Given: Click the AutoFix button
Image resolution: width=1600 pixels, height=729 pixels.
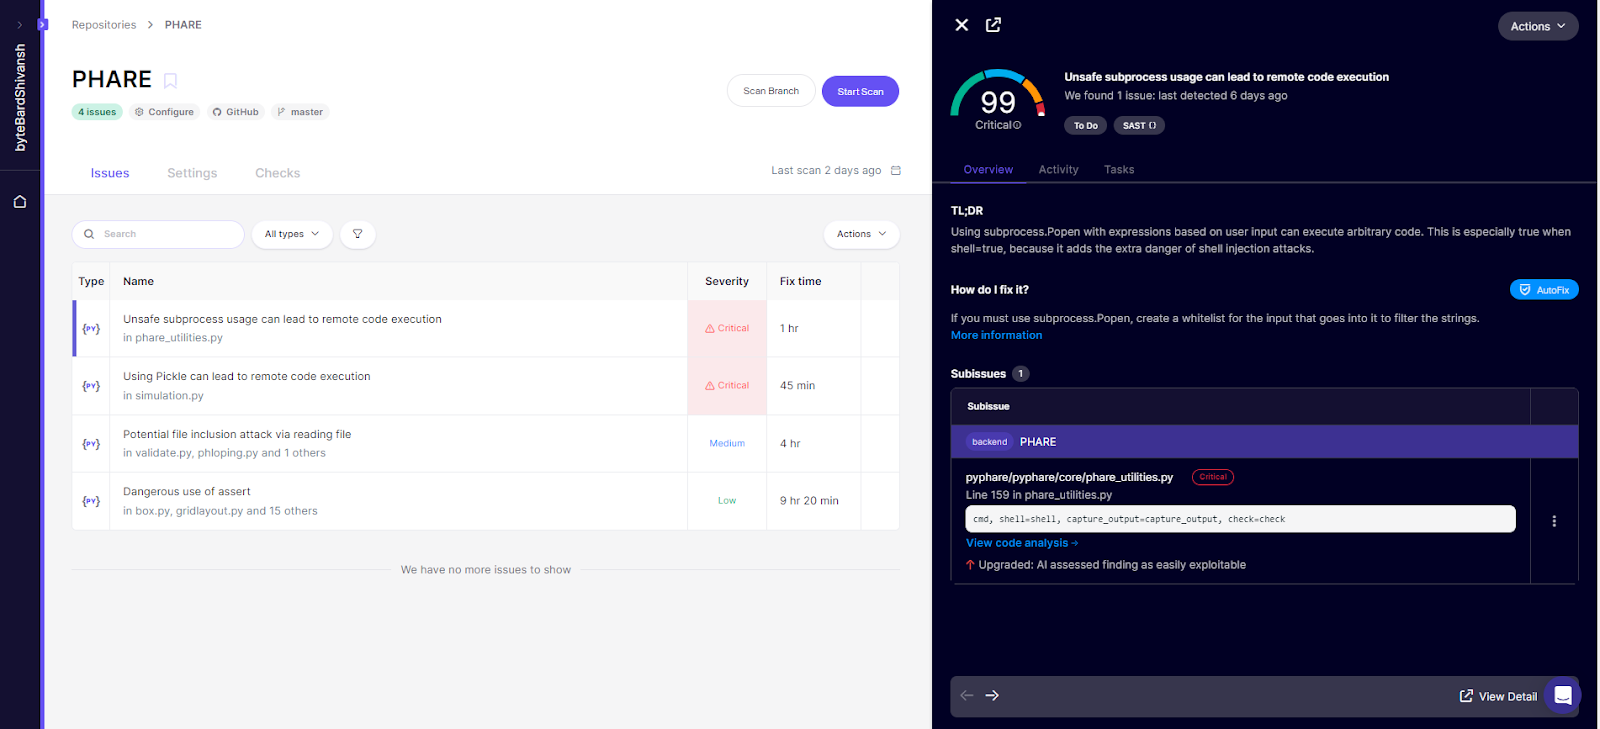Looking at the screenshot, I should pos(1543,290).
